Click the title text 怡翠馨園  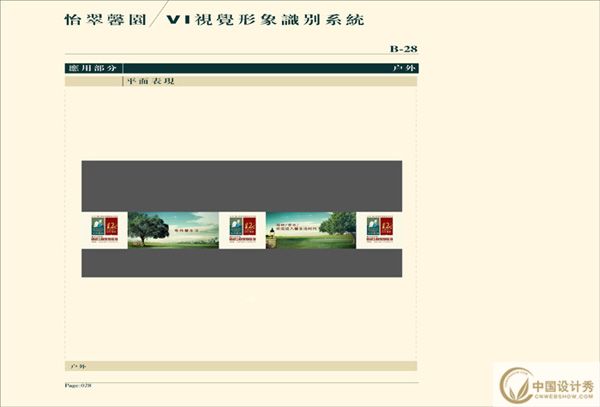coord(105,20)
